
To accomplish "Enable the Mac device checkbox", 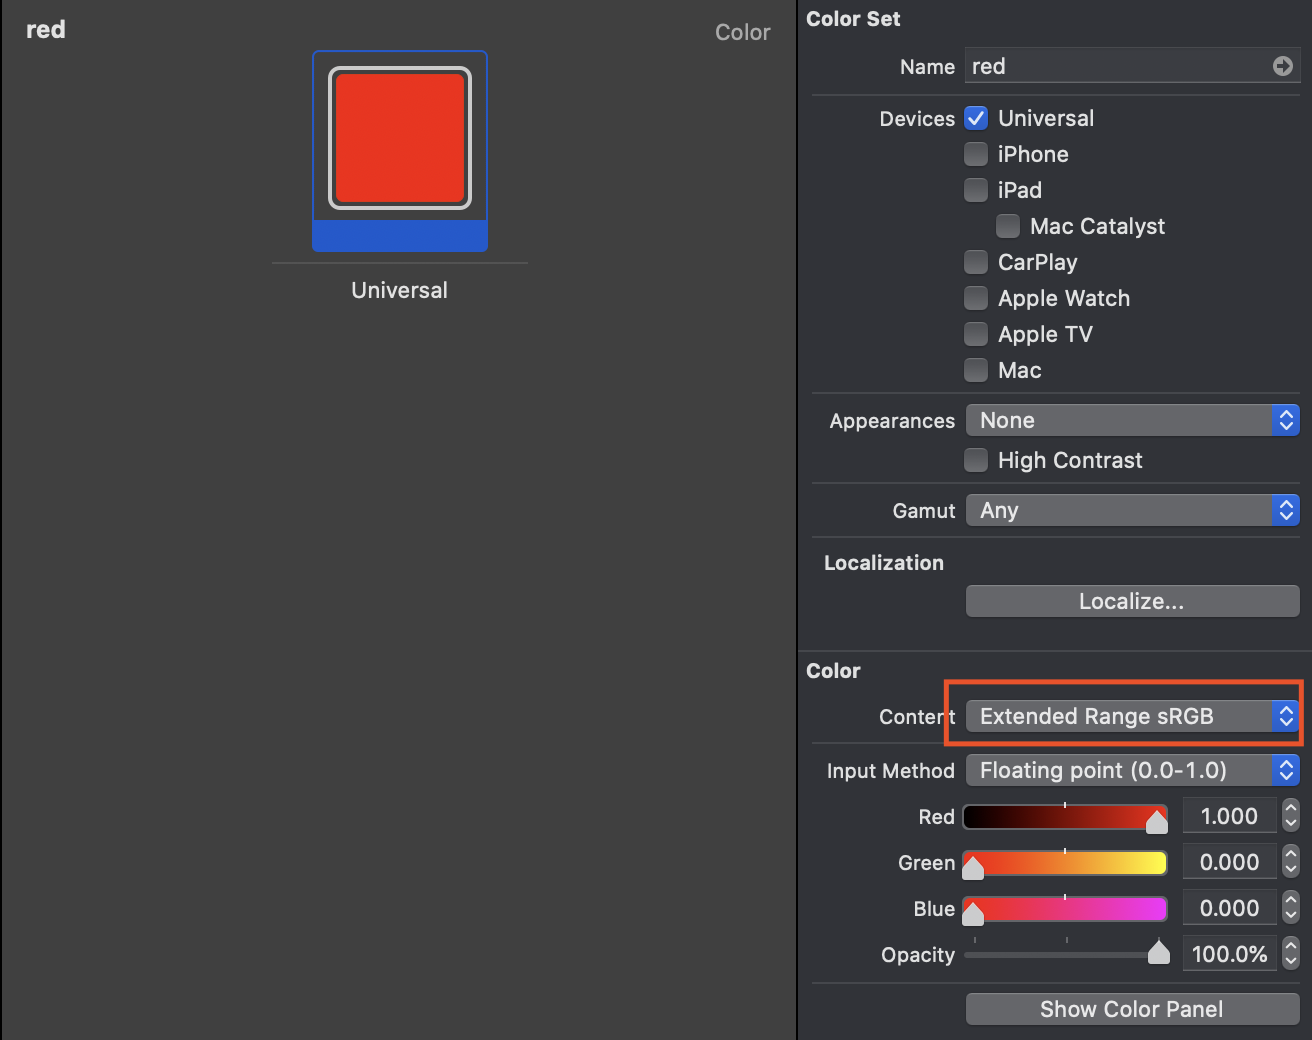I will (x=976, y=370).
